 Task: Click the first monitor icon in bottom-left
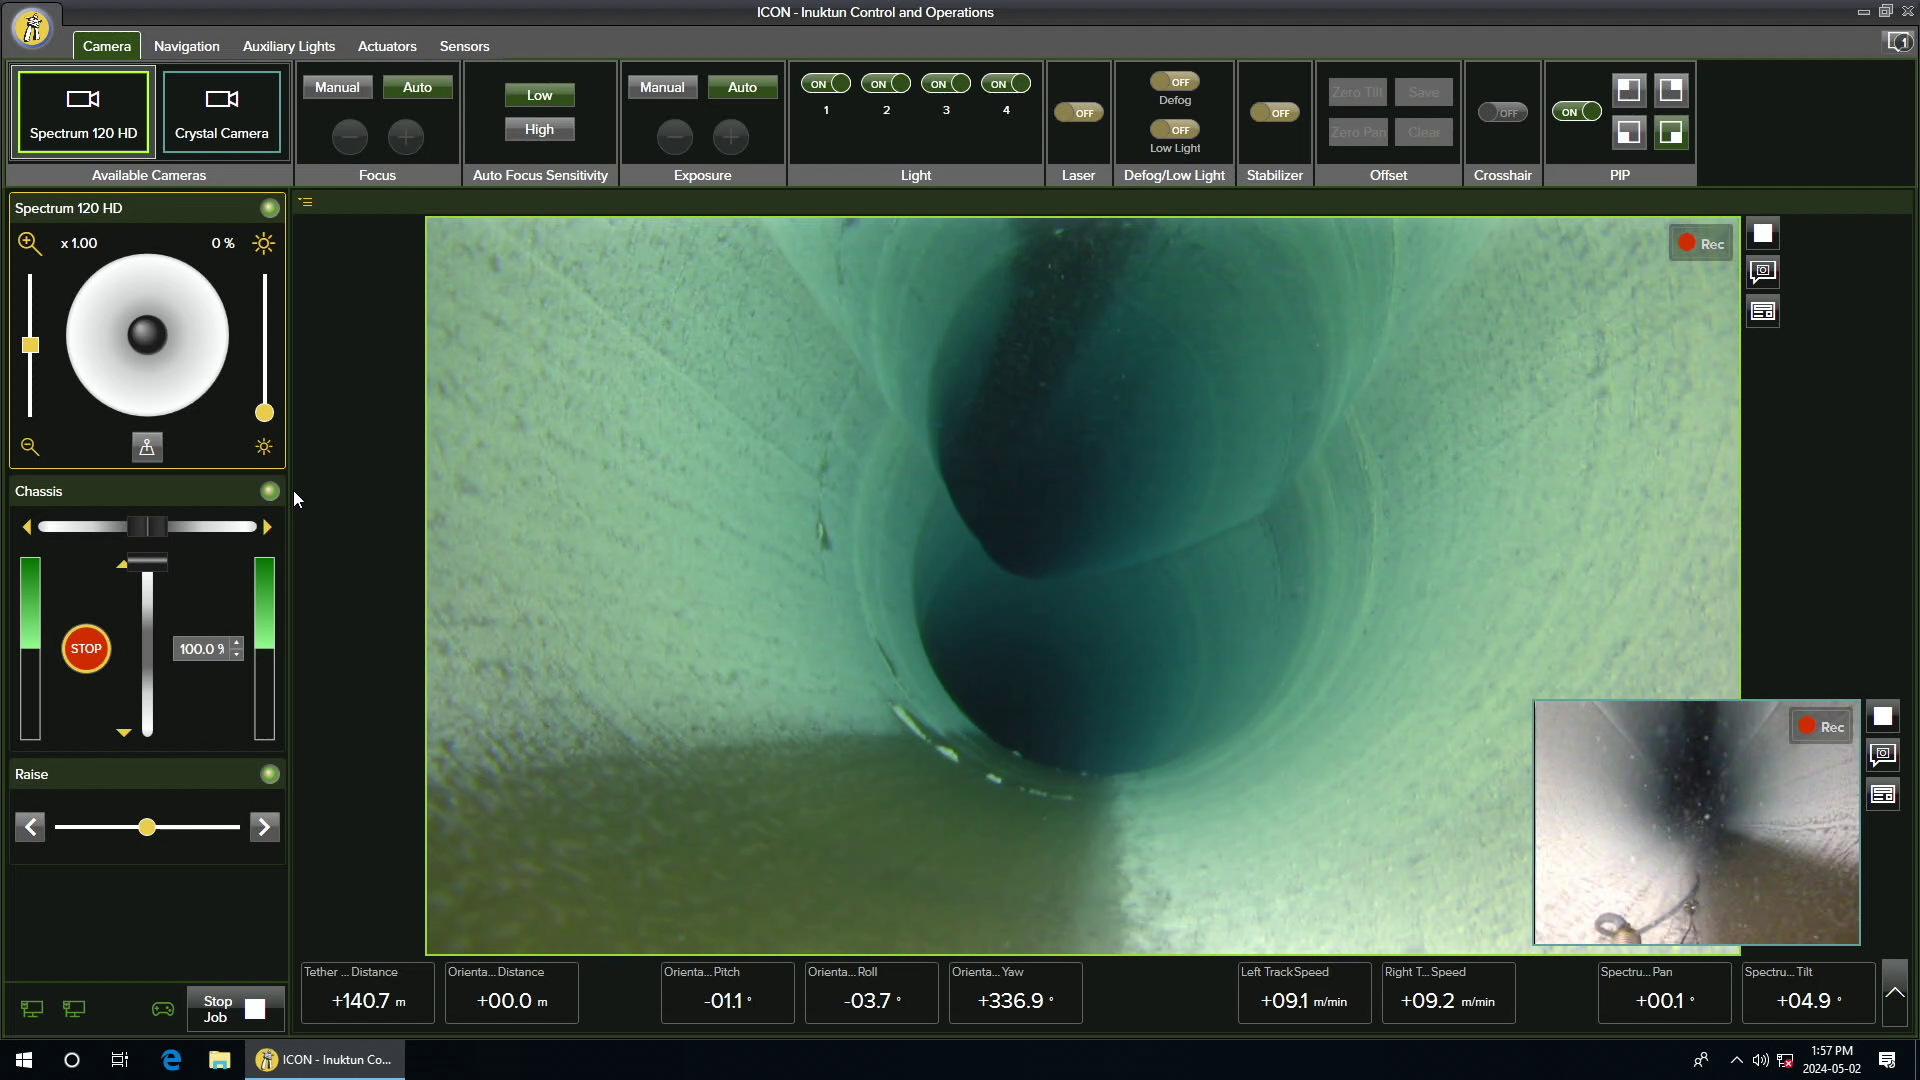coord(32,1009)
